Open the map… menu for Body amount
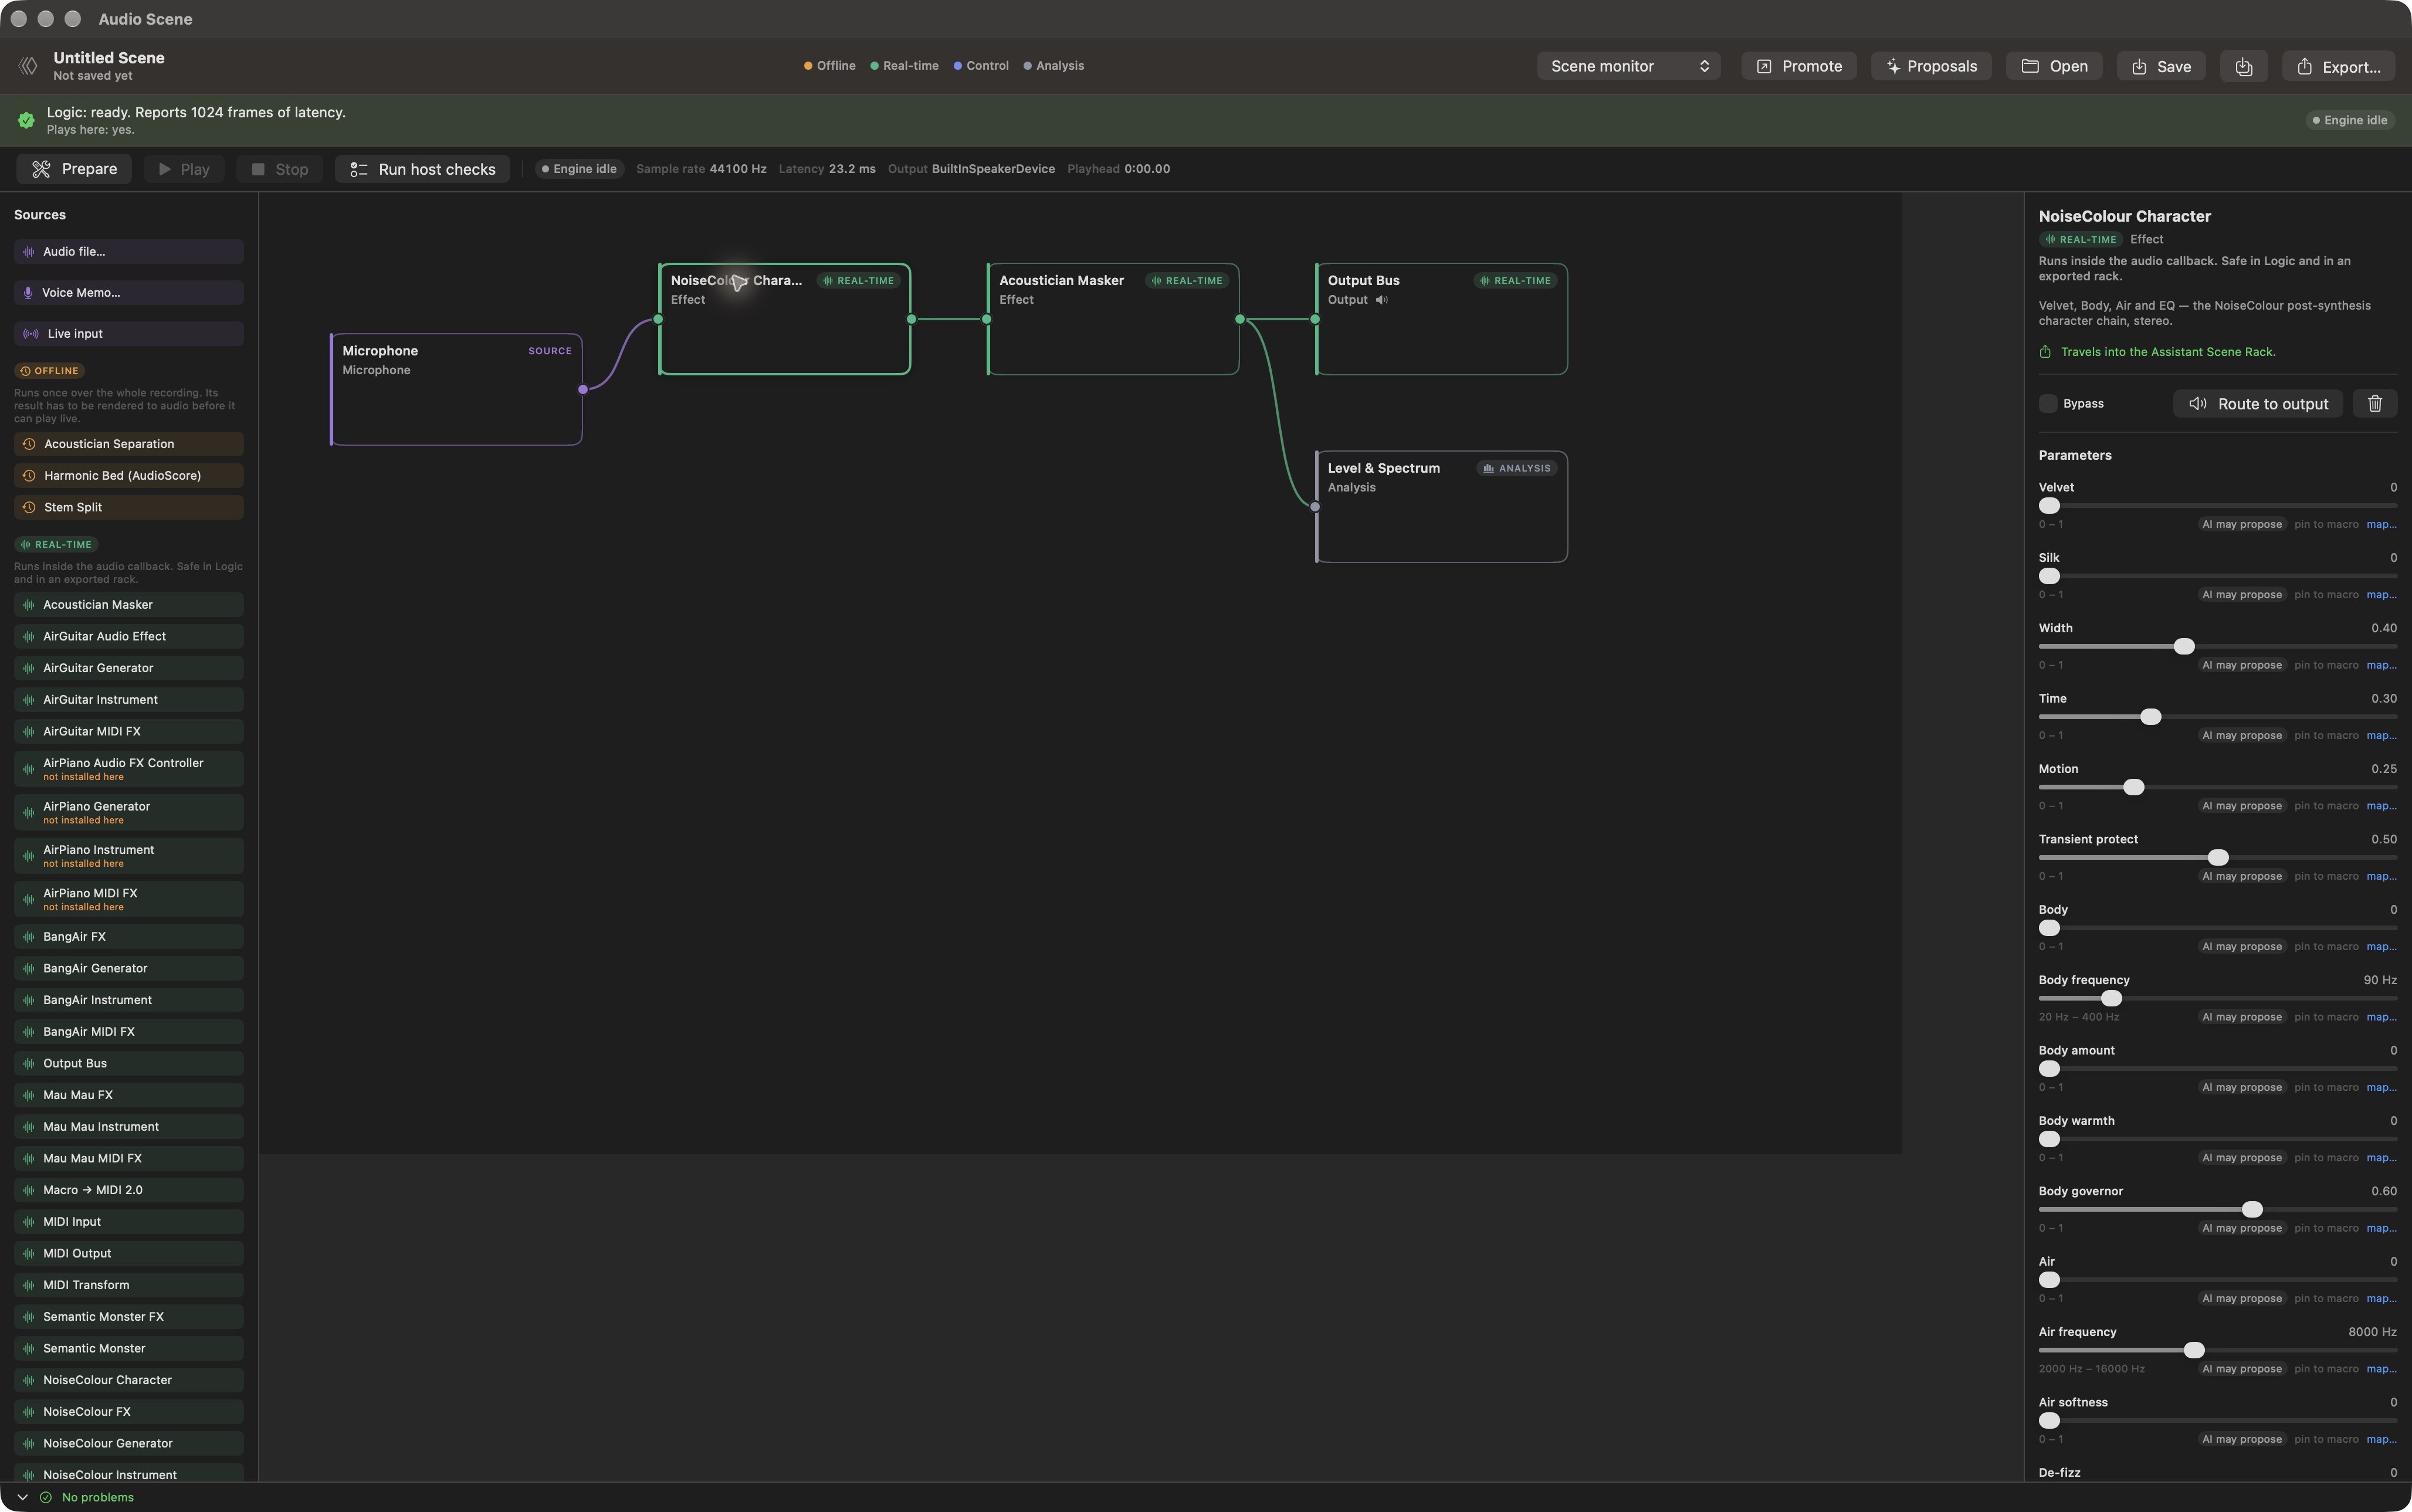Screen dimensions: 2412x1512 click(2381, 1088)
